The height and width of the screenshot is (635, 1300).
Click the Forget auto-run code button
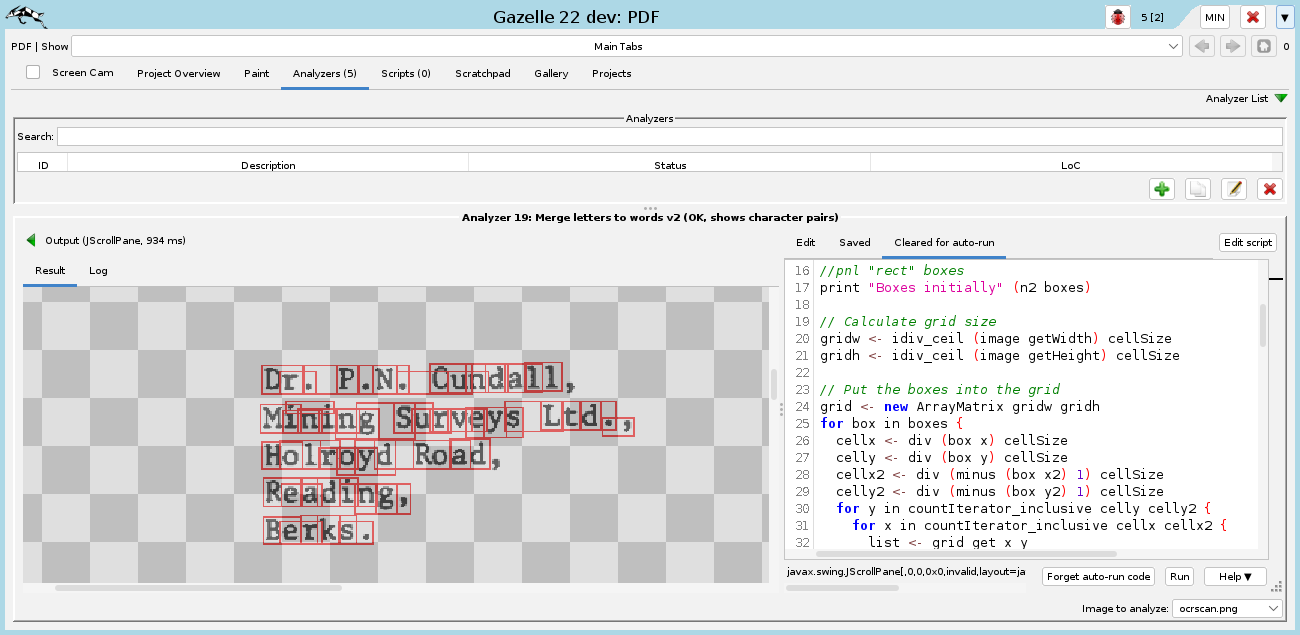coord(1100,577)
